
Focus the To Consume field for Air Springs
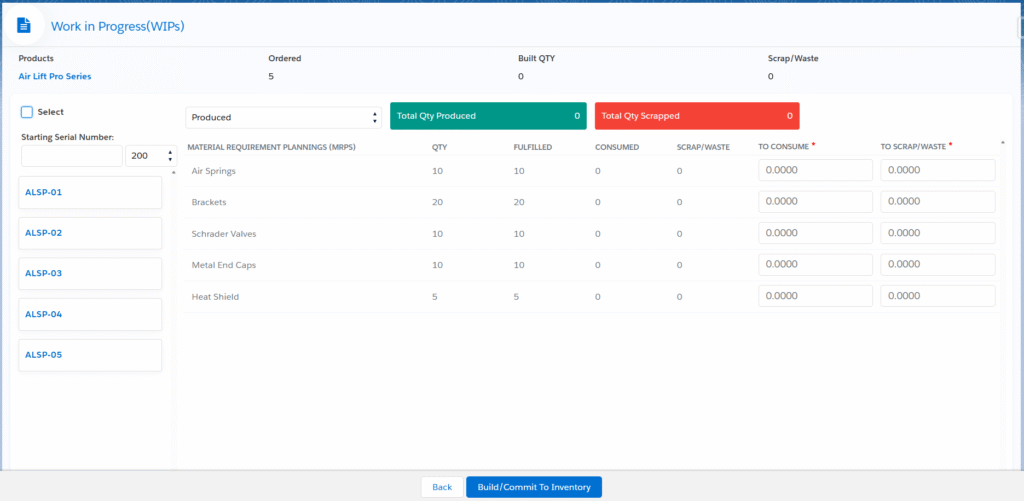[815, 170]
